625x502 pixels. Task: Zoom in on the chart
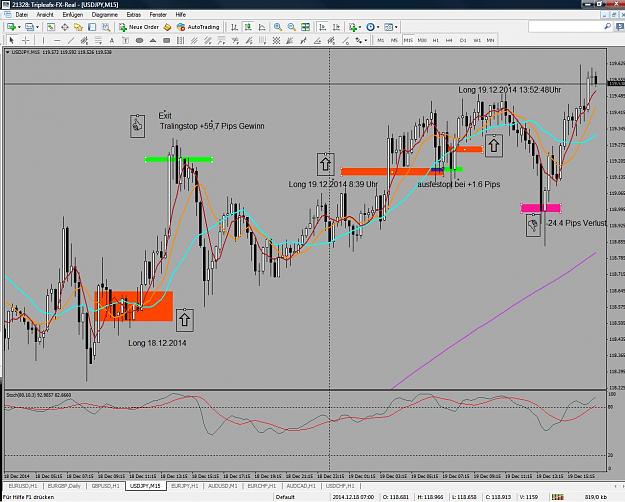tap(278, 27)
